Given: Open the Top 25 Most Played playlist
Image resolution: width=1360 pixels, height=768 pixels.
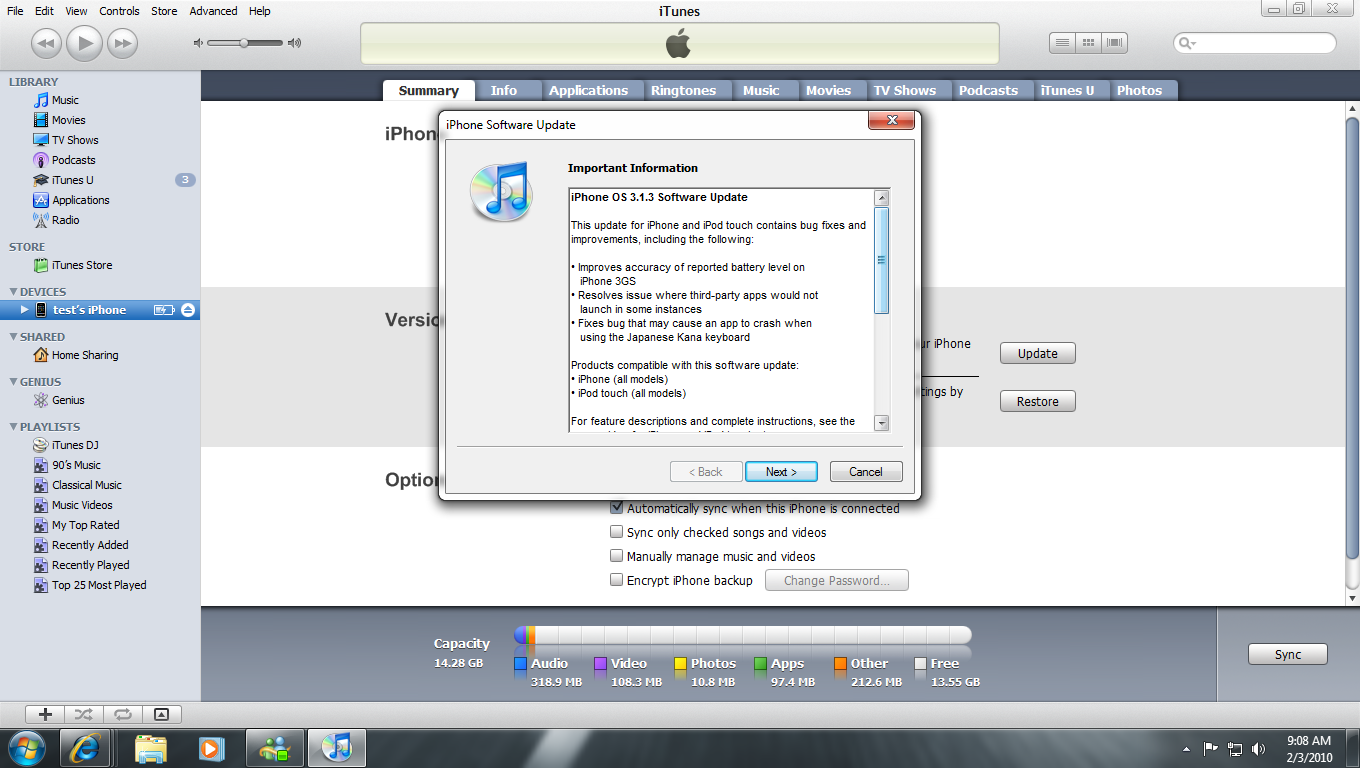Looking at the screenshot, I should [100, 585].
